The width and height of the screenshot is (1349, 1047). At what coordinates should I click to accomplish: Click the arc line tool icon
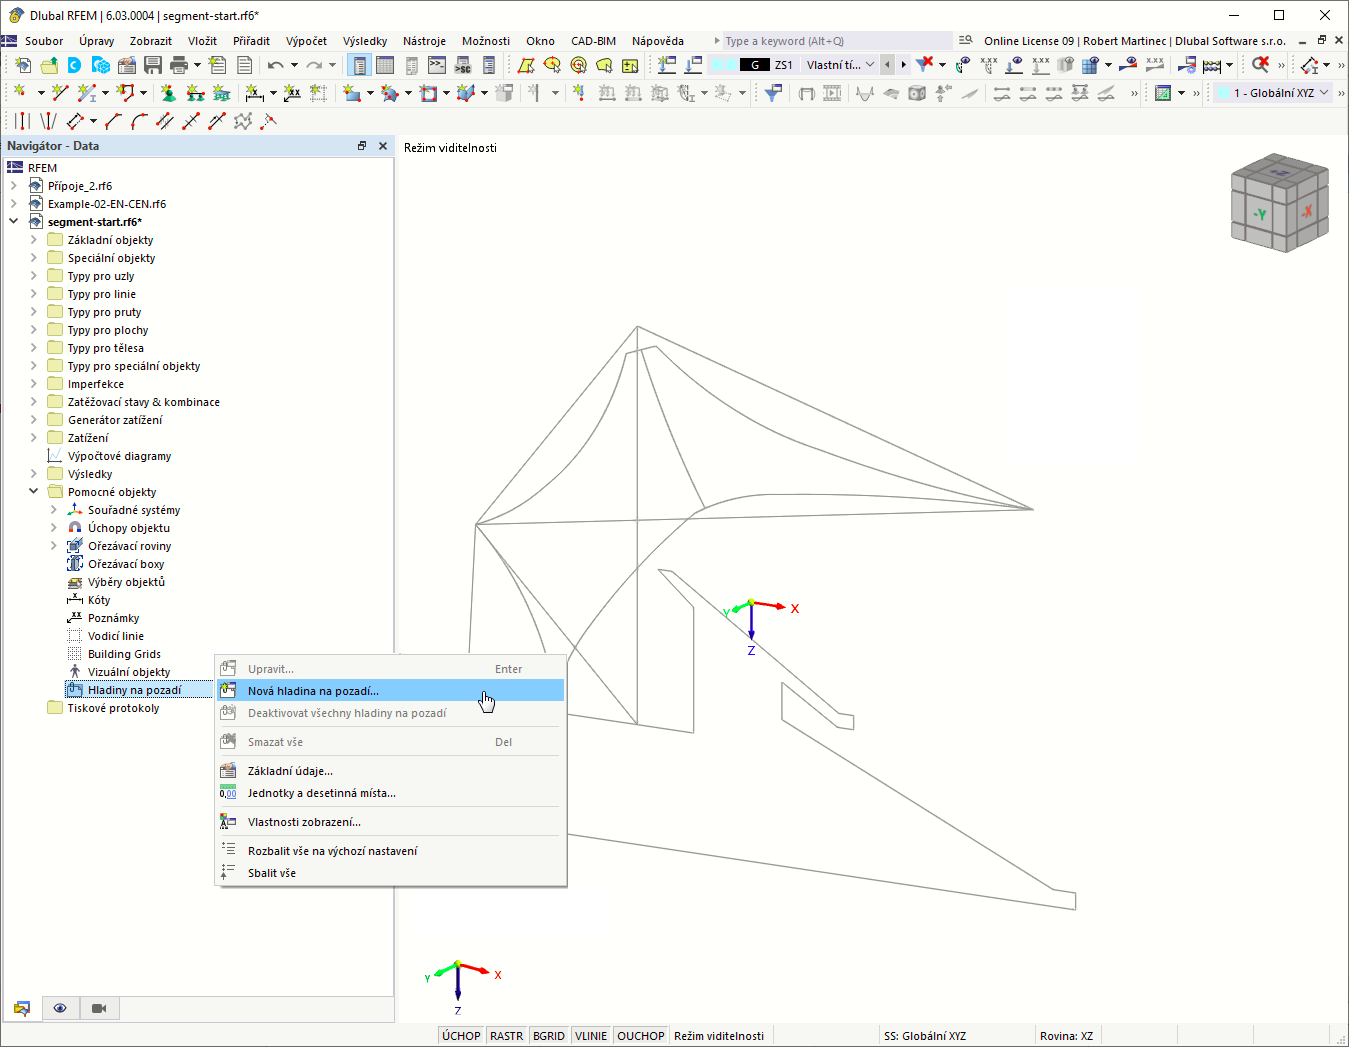click(x=139, y=121)
